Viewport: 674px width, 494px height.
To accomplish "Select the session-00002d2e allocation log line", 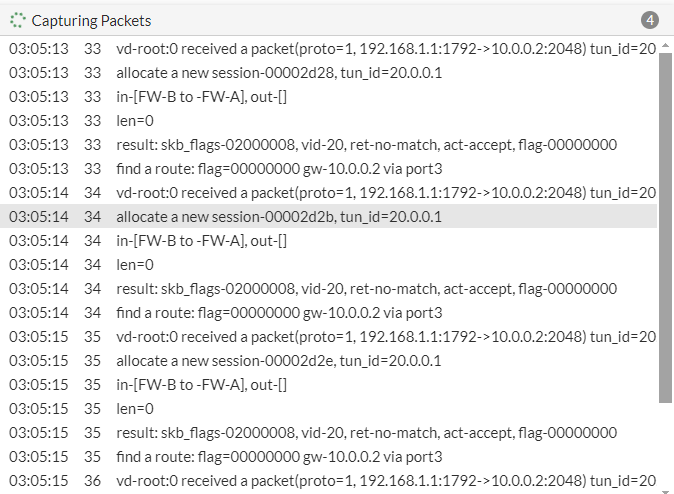I will click(x=278, y=361).
